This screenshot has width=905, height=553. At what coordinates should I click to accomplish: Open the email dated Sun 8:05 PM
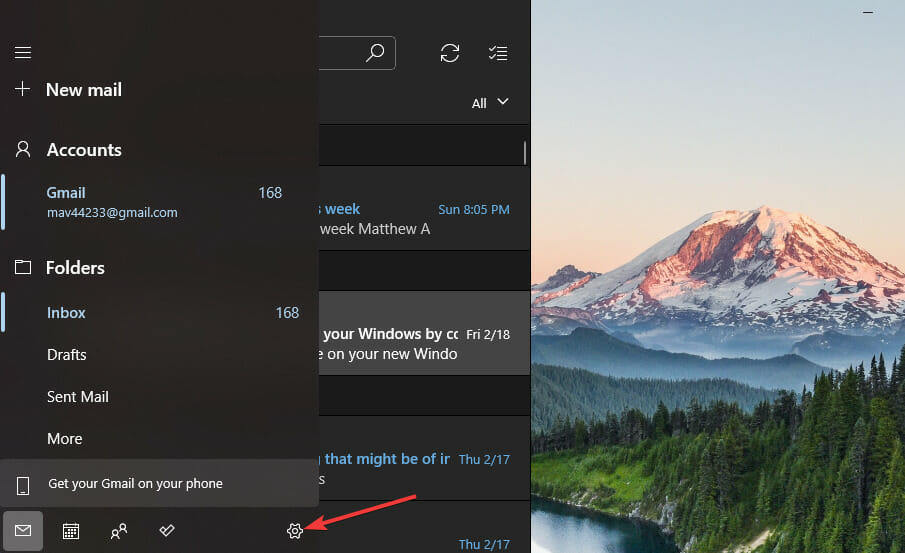click(424, 208)
